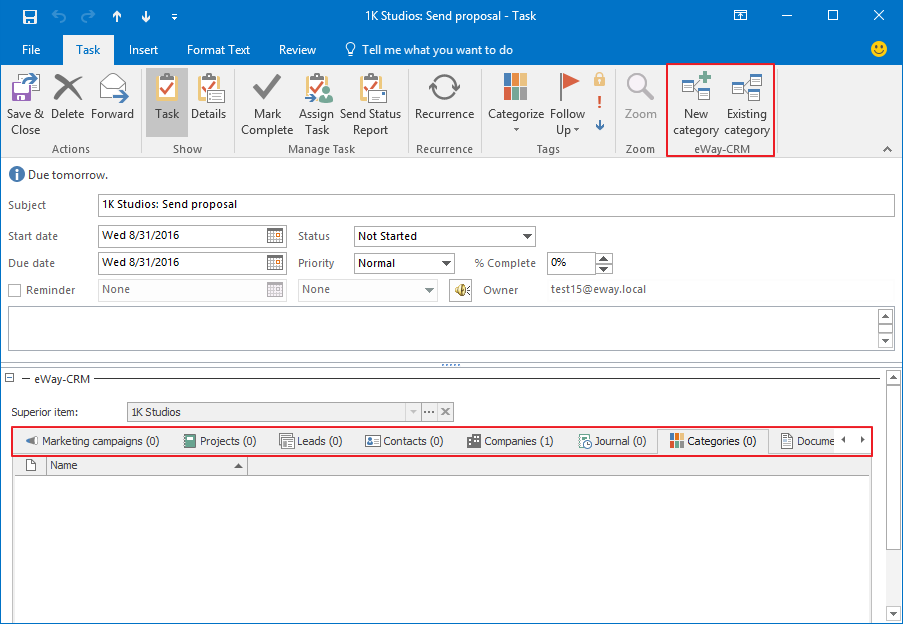Decrease % Complete value
903x624 pixels.
point(604,269)
